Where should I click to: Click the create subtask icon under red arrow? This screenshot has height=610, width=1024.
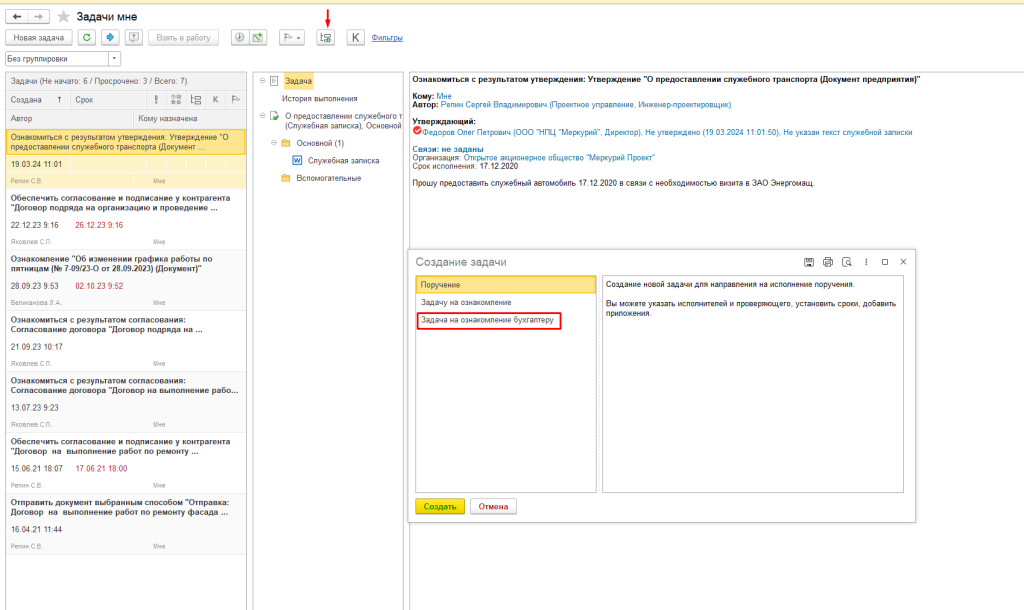pyautogui.click(x=325, y=38)
